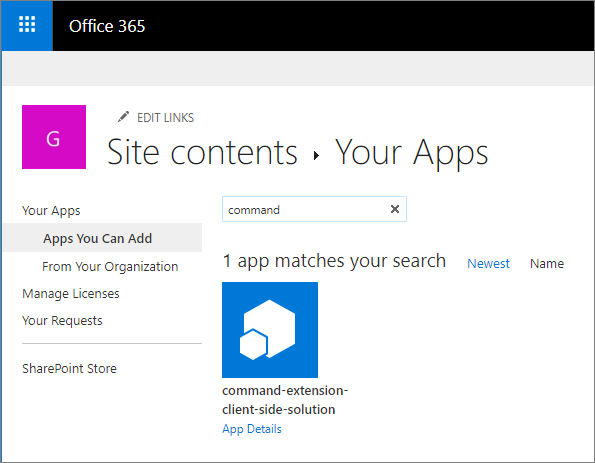
Task: Open Your Requests page
Action: [x=62, y=321]
